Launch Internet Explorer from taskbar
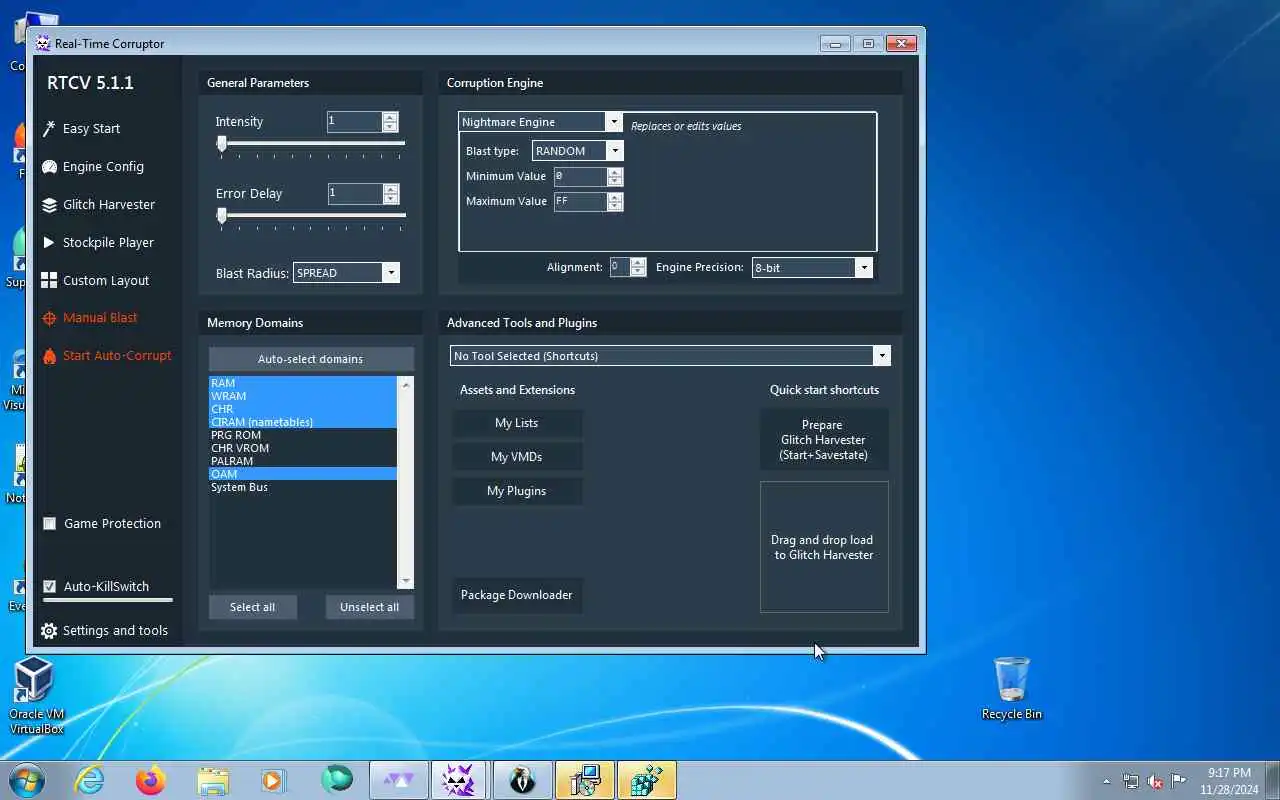Screen dimensions: 1280x800 (x=90, y=780)
